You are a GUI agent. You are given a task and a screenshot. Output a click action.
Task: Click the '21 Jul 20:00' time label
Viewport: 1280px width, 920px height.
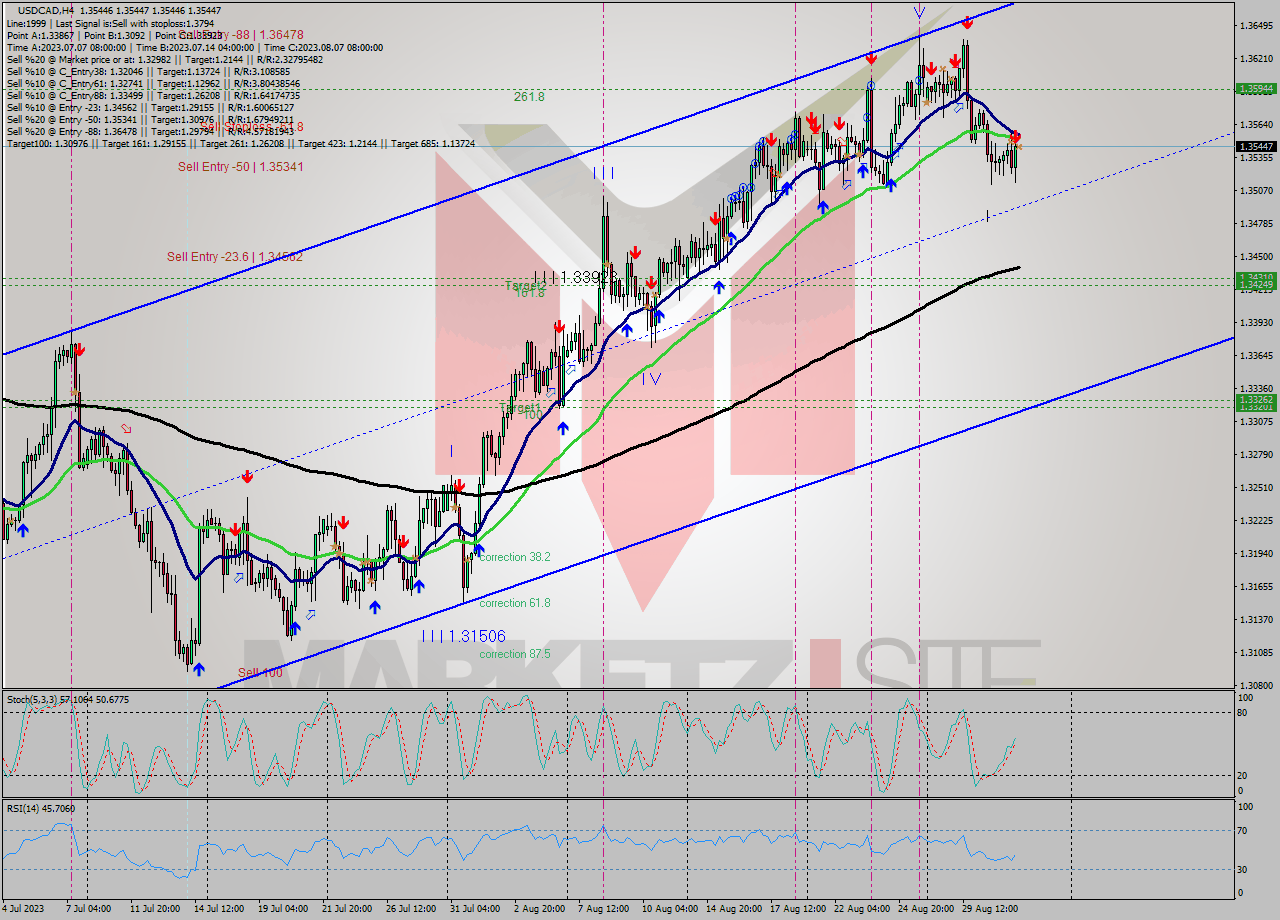pos(348,909)
